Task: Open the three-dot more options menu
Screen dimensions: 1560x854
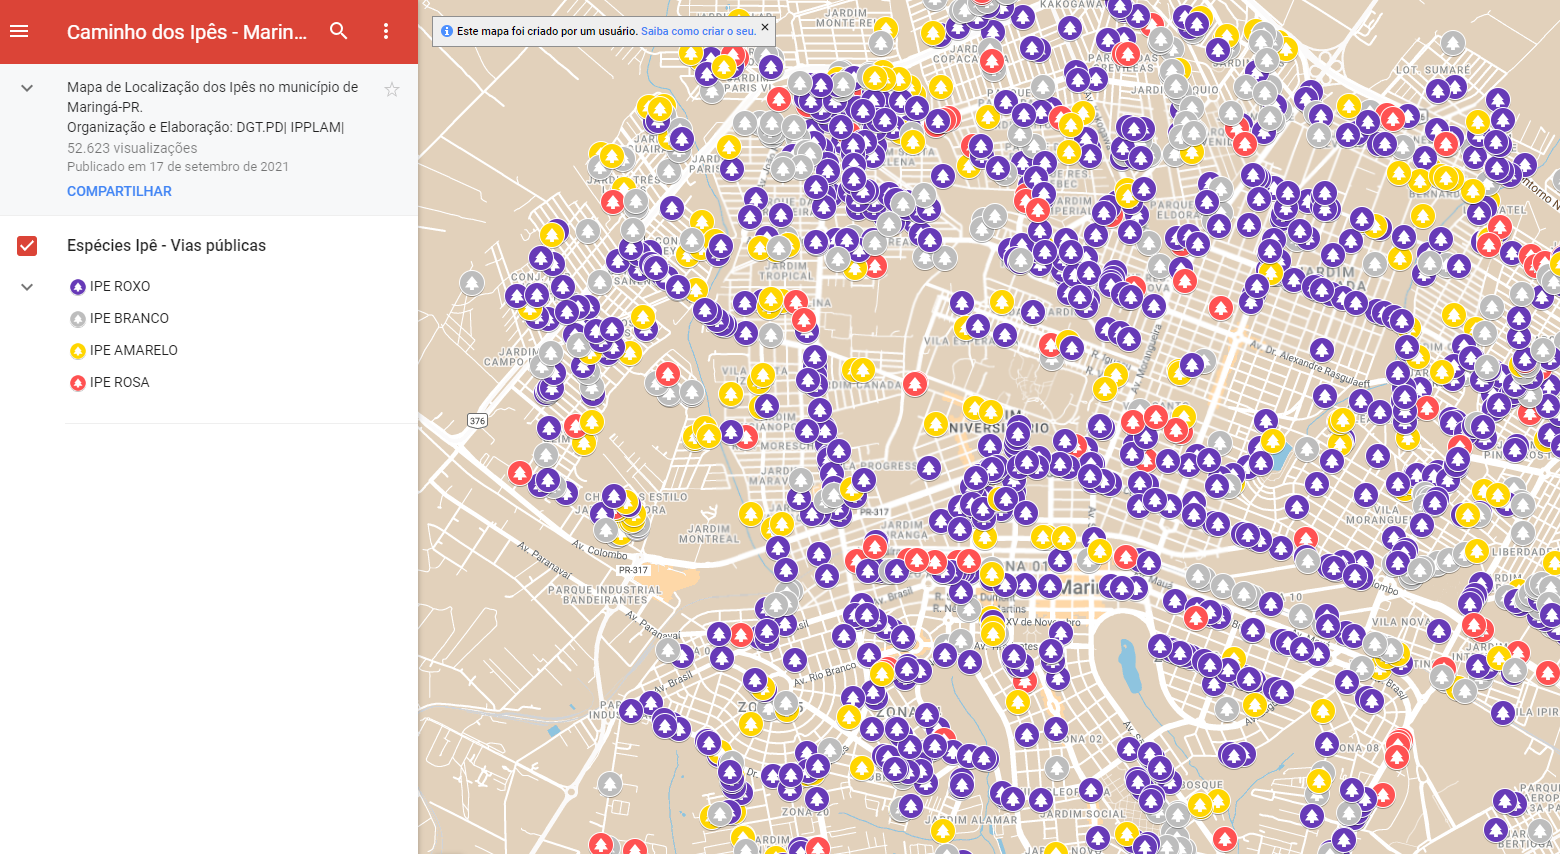Action: coord(386,31)
